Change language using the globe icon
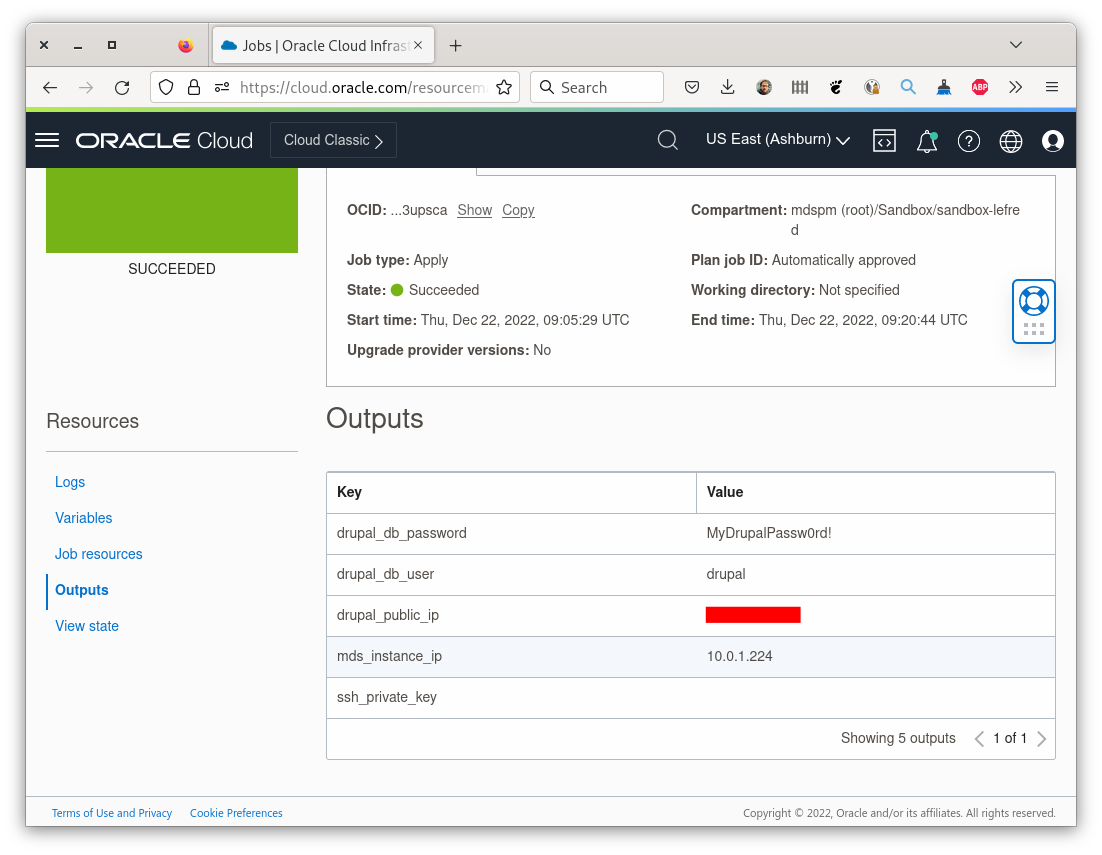This screenshot has width=1102, height=855. pos(1010,140)
